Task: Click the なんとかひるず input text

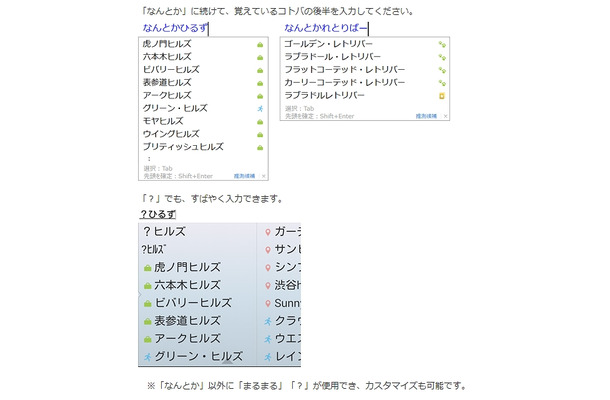Action: click(x=175, y=28)
